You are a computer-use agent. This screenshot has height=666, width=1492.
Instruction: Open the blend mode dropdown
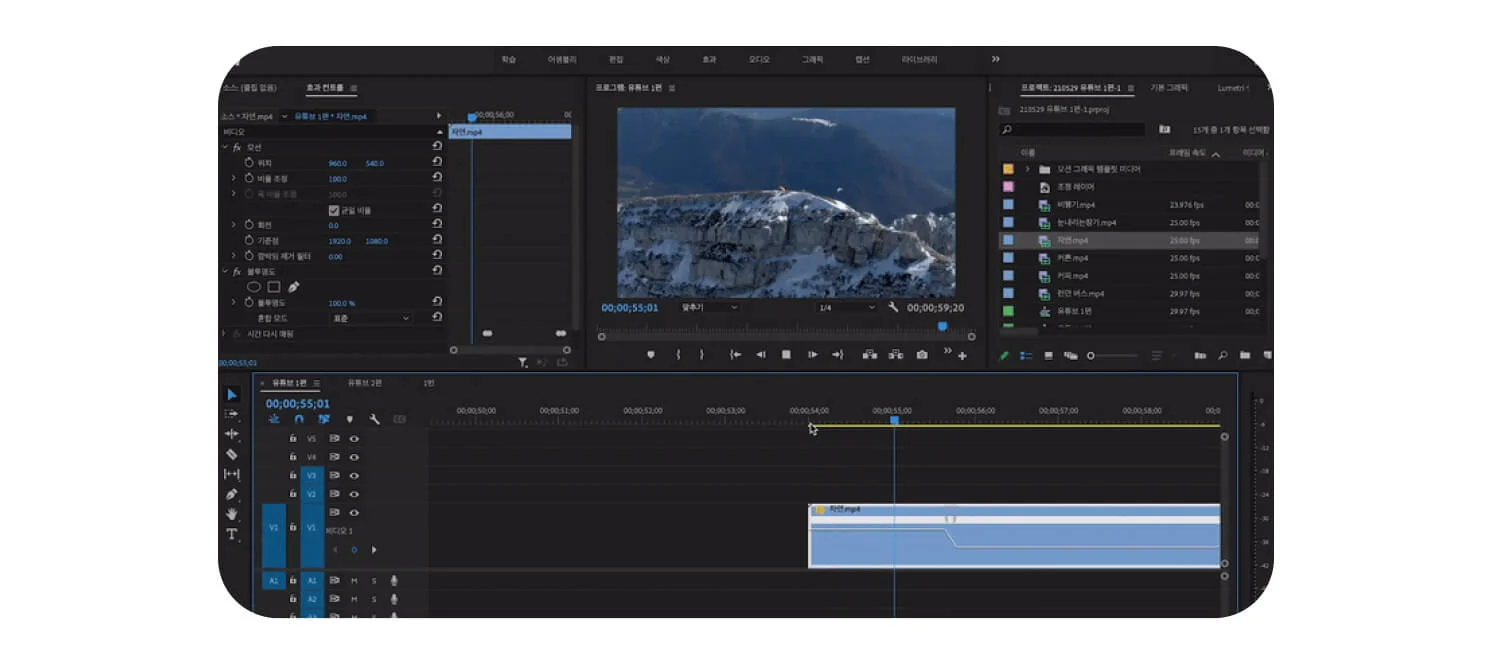[x=371, y=318]
